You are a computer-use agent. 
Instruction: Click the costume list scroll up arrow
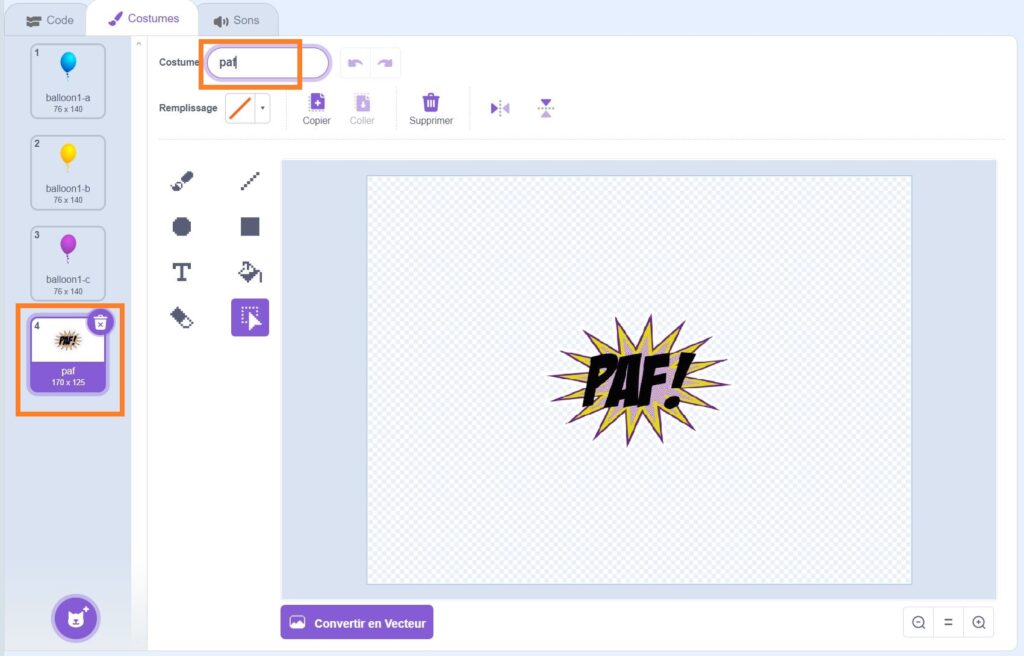point(138,44)
